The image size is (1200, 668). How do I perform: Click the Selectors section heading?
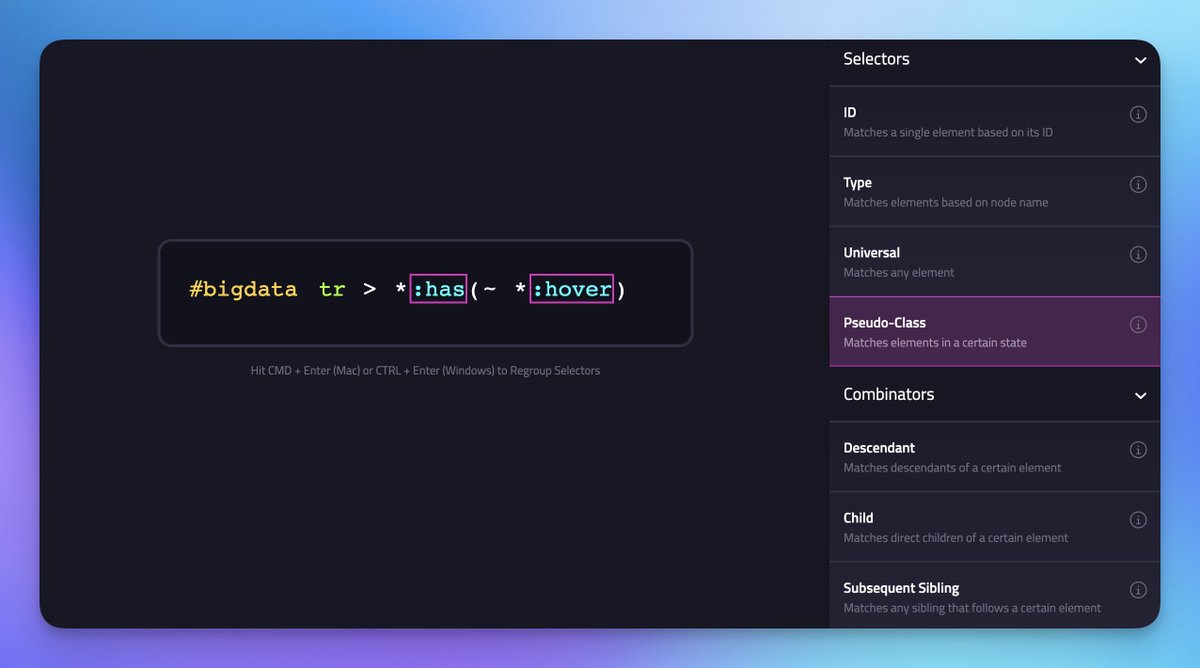coord(876,59)
